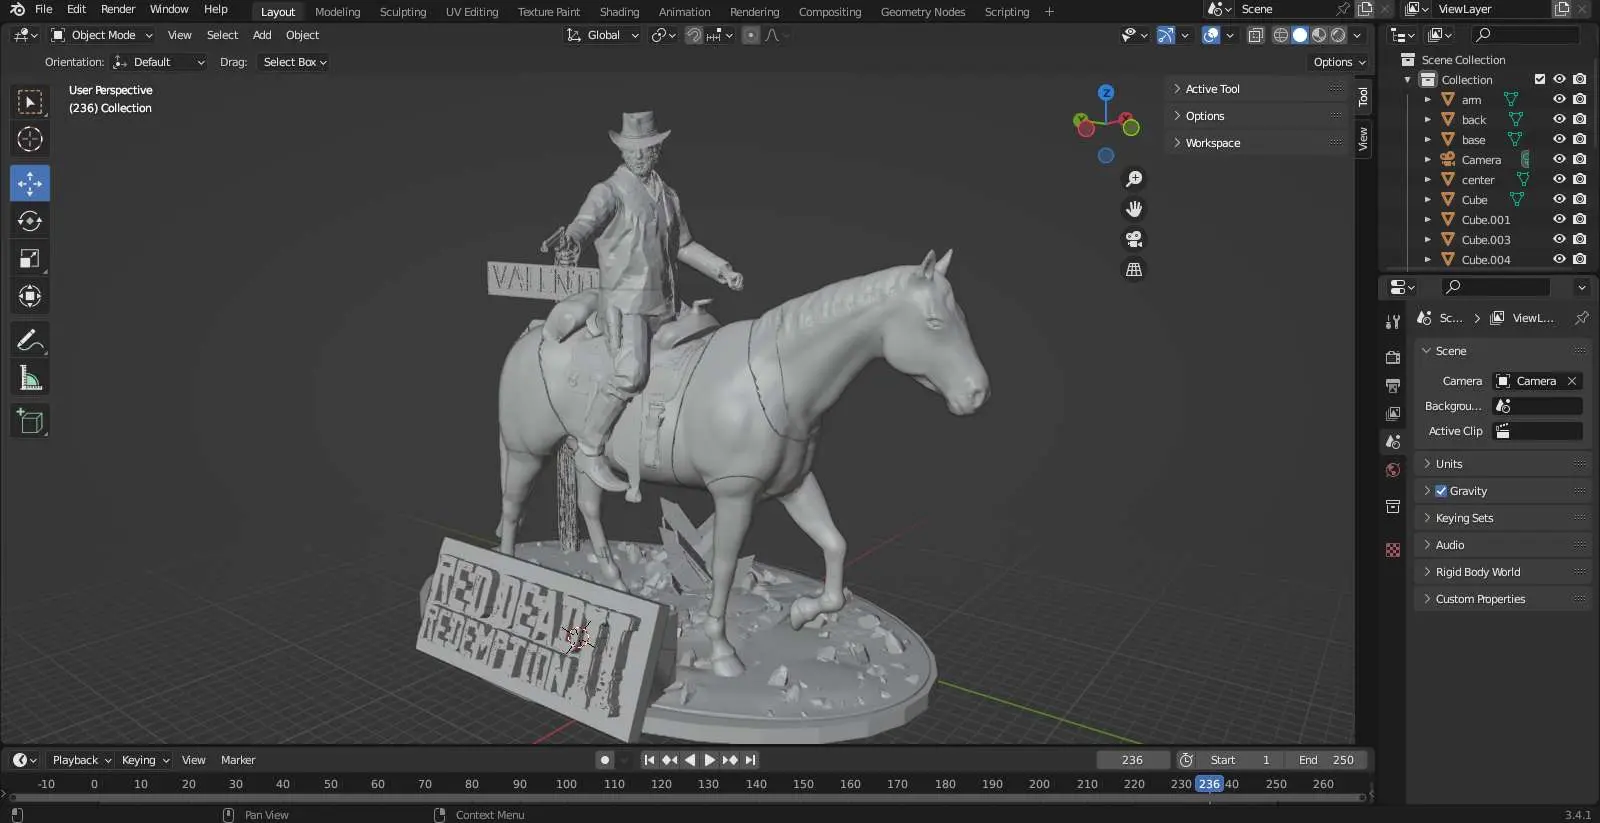Clear the scene Camera with X

[1572, 381]
